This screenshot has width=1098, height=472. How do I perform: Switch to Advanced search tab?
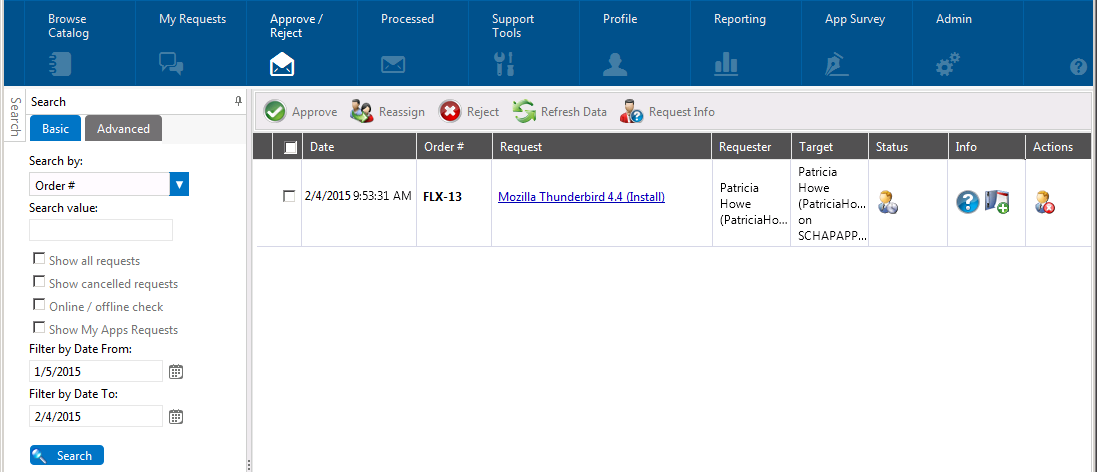tap(123, 129)
